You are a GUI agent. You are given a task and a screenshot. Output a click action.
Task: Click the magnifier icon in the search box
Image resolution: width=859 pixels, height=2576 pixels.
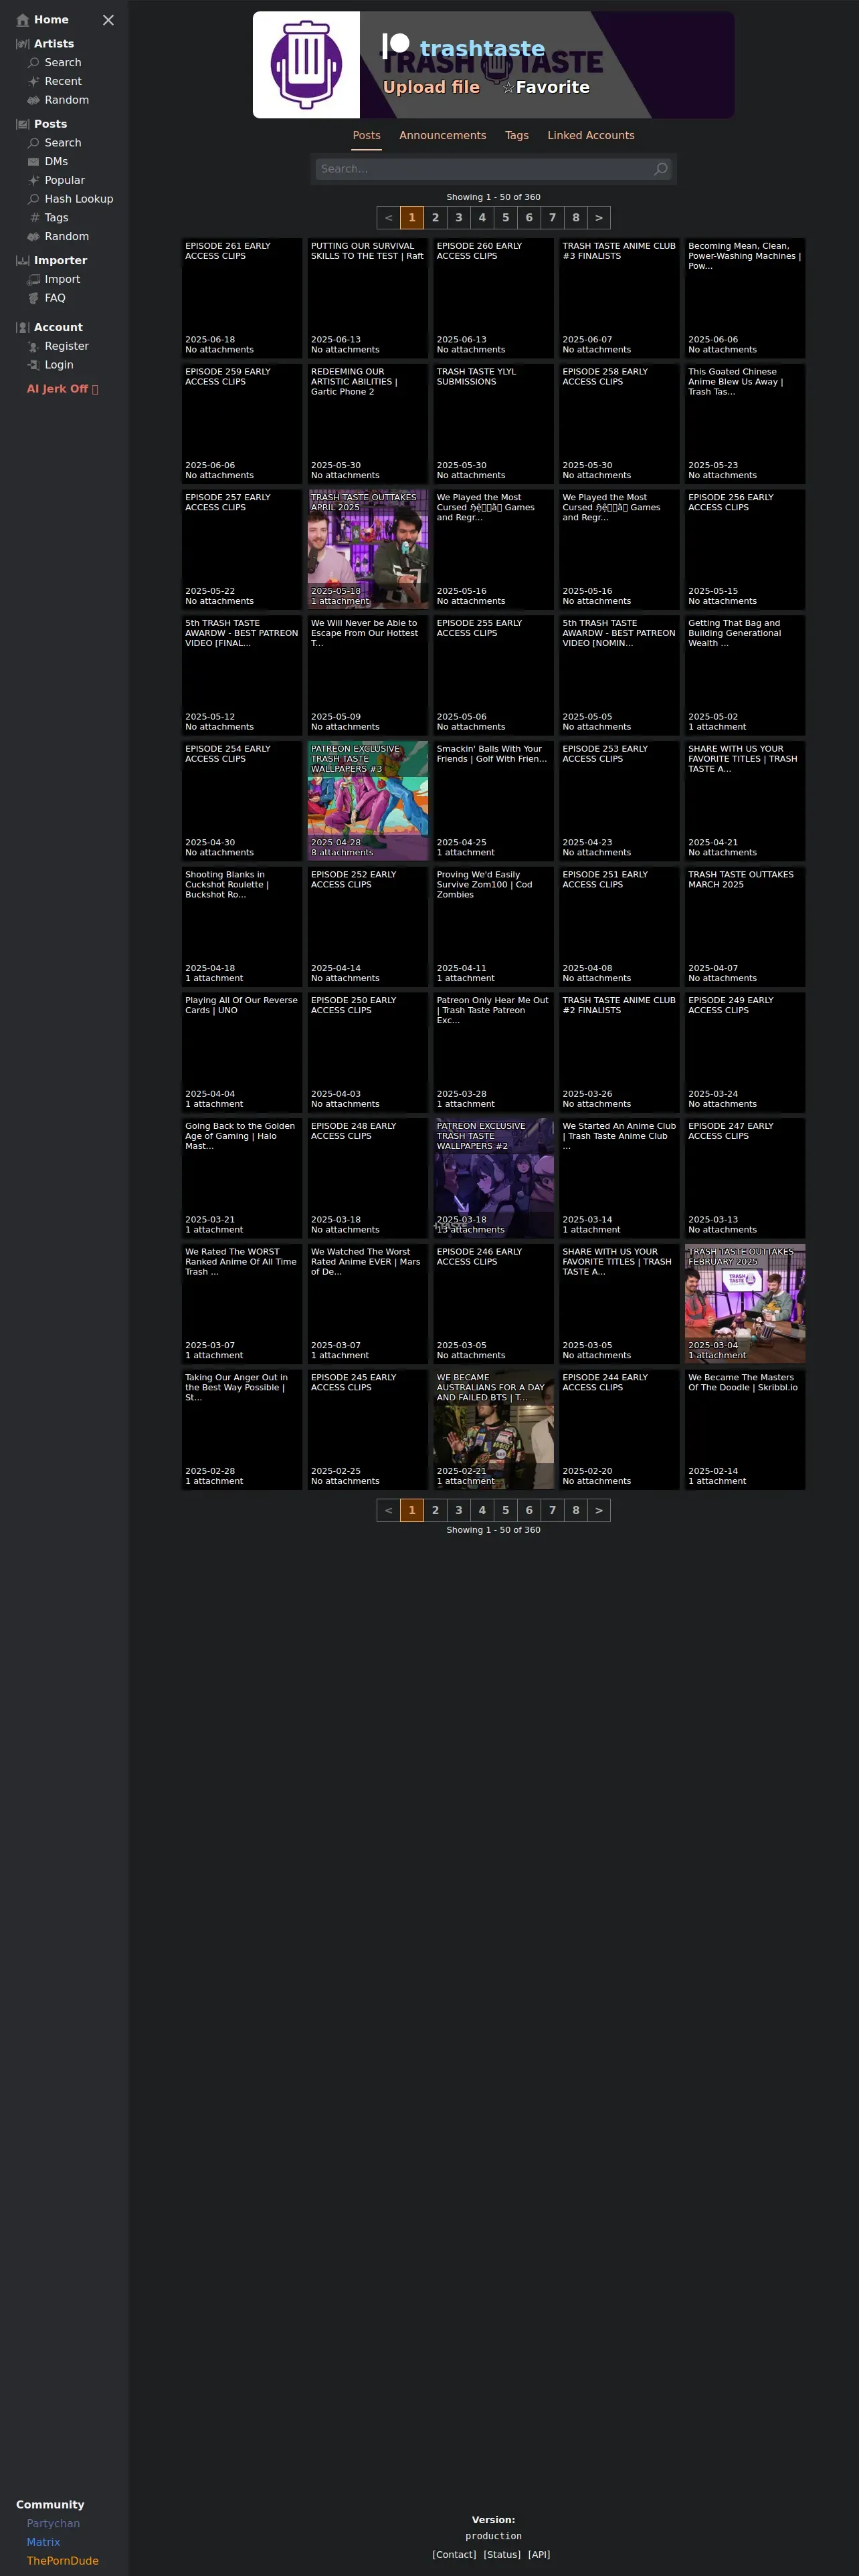click(x=660, y=169)
